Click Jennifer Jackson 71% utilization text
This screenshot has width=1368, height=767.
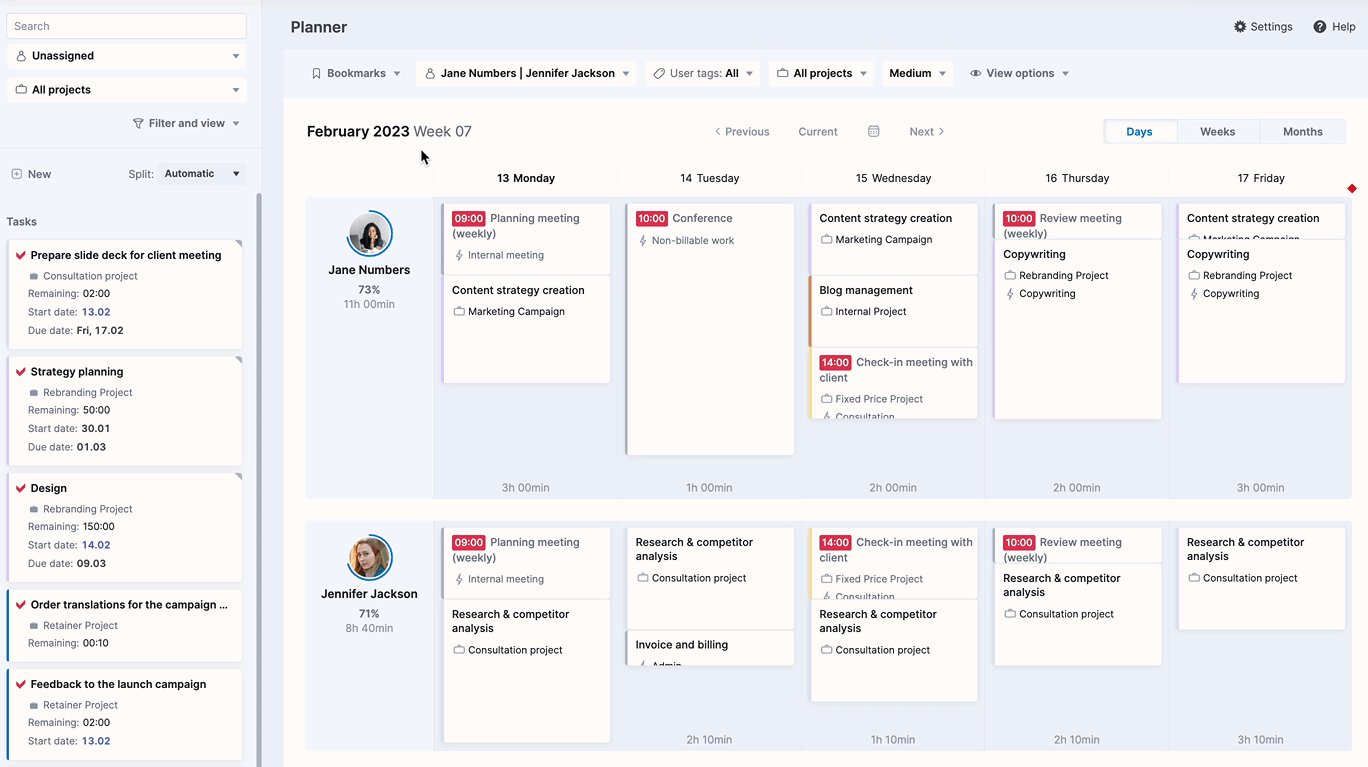[369, 614]
